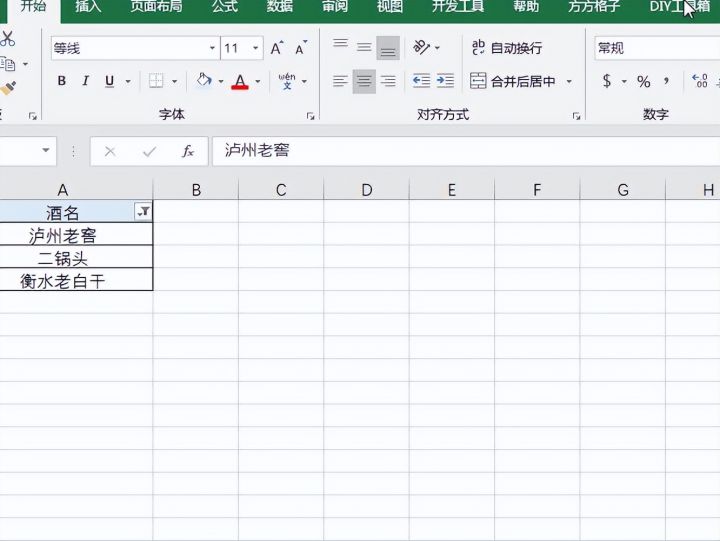The width and height of the screenshot is (720, 541).
Task: Click the text orientation icon
Action: pyautogui.click(x=421, y=47)
